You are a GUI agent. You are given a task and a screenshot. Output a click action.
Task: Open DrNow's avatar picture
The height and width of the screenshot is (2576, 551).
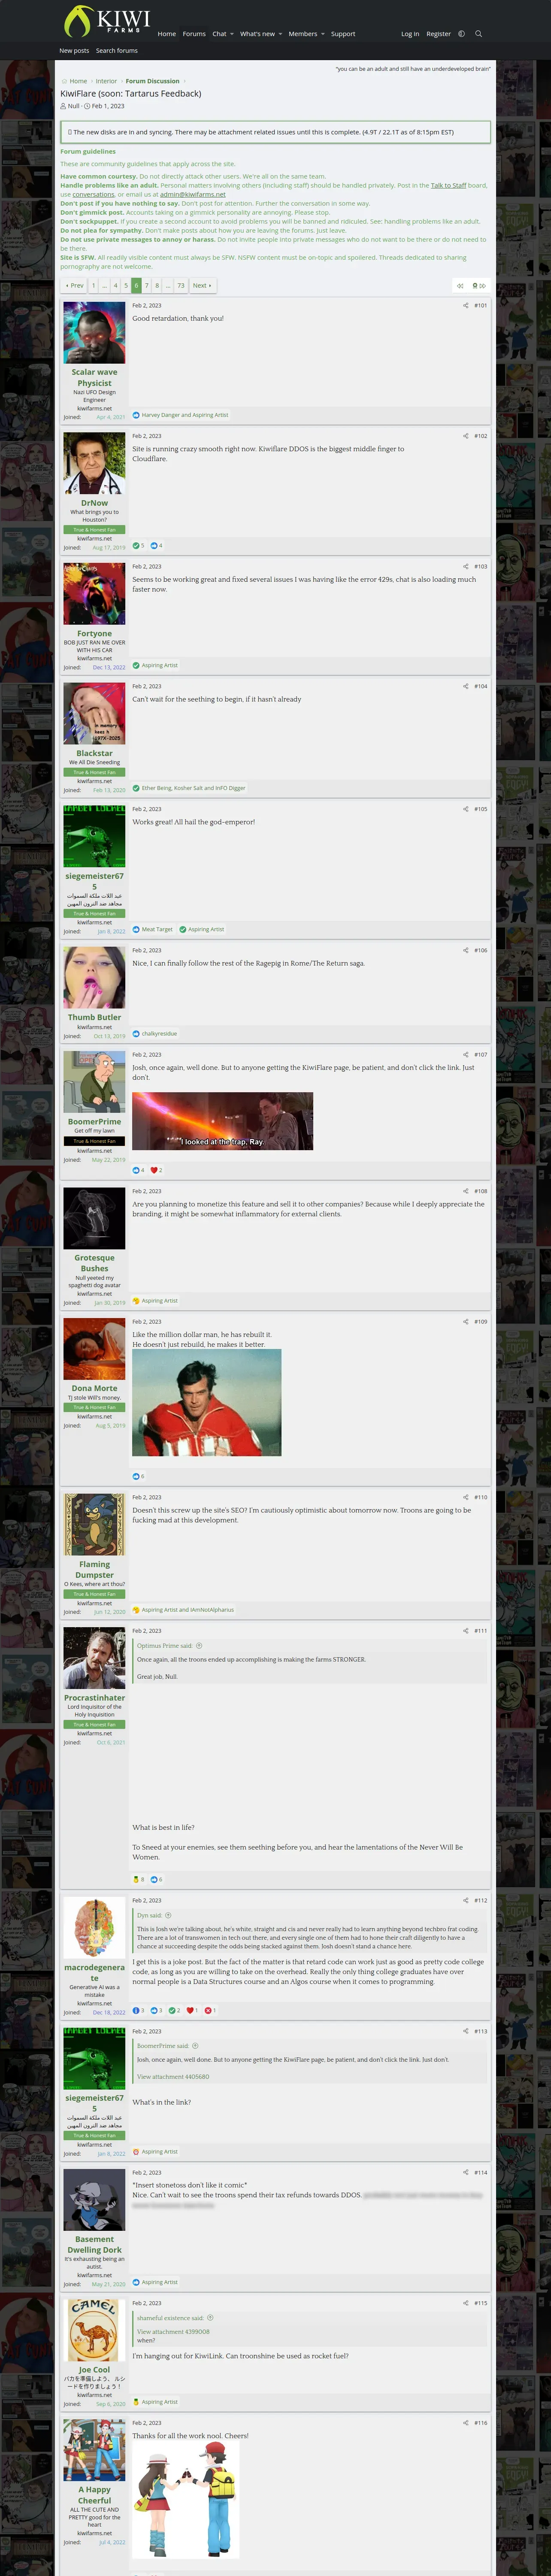94,463
